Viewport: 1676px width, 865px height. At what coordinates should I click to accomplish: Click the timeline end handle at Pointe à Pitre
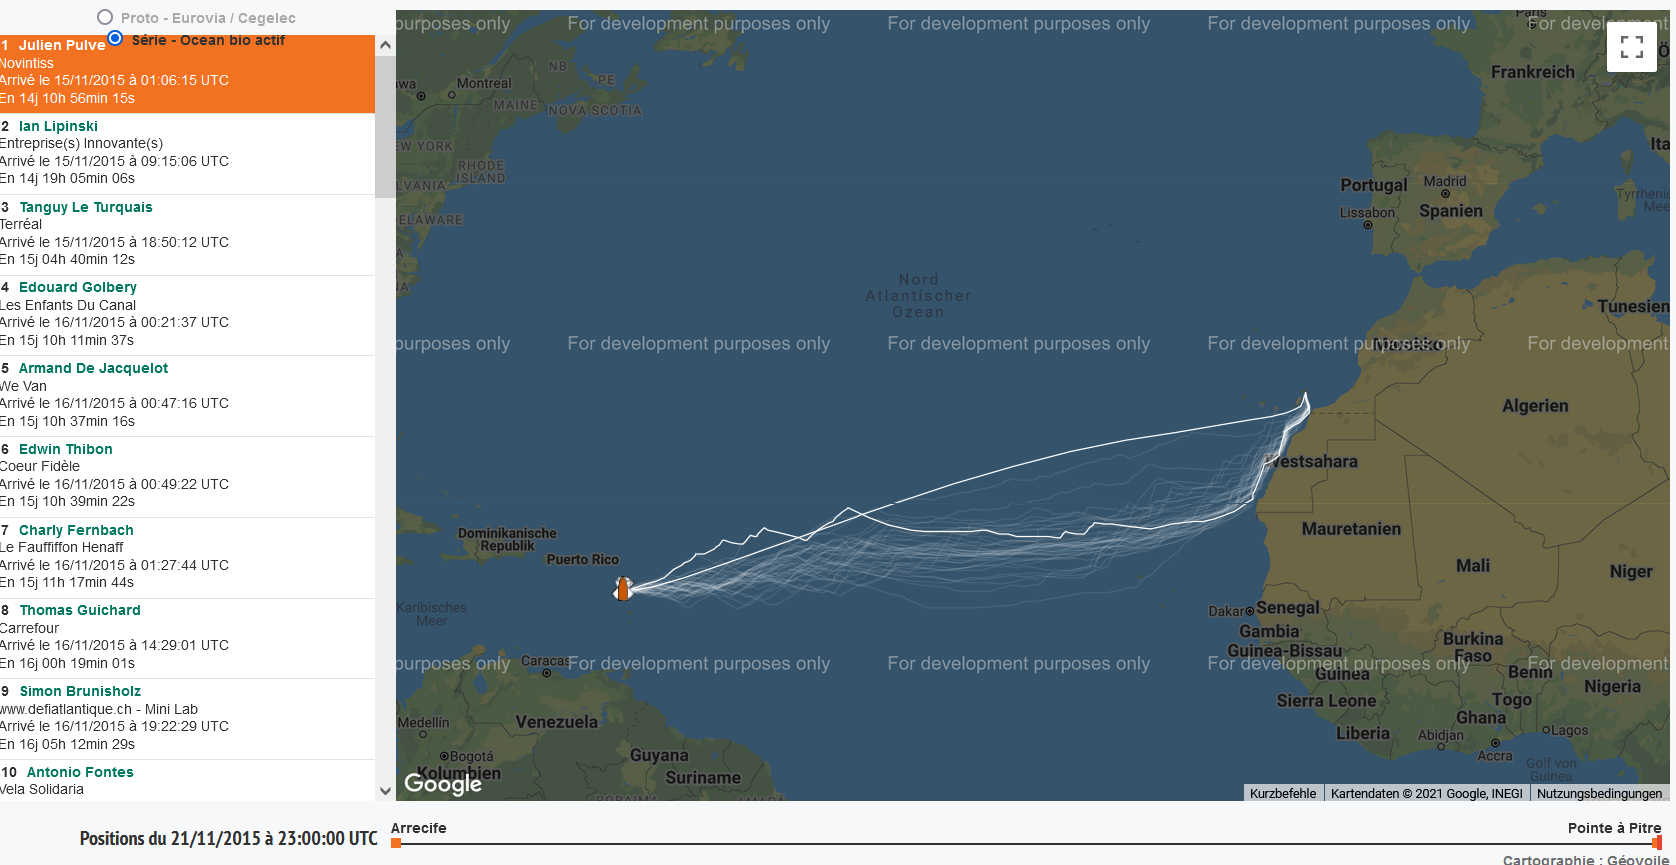(x=1657, y=843)
